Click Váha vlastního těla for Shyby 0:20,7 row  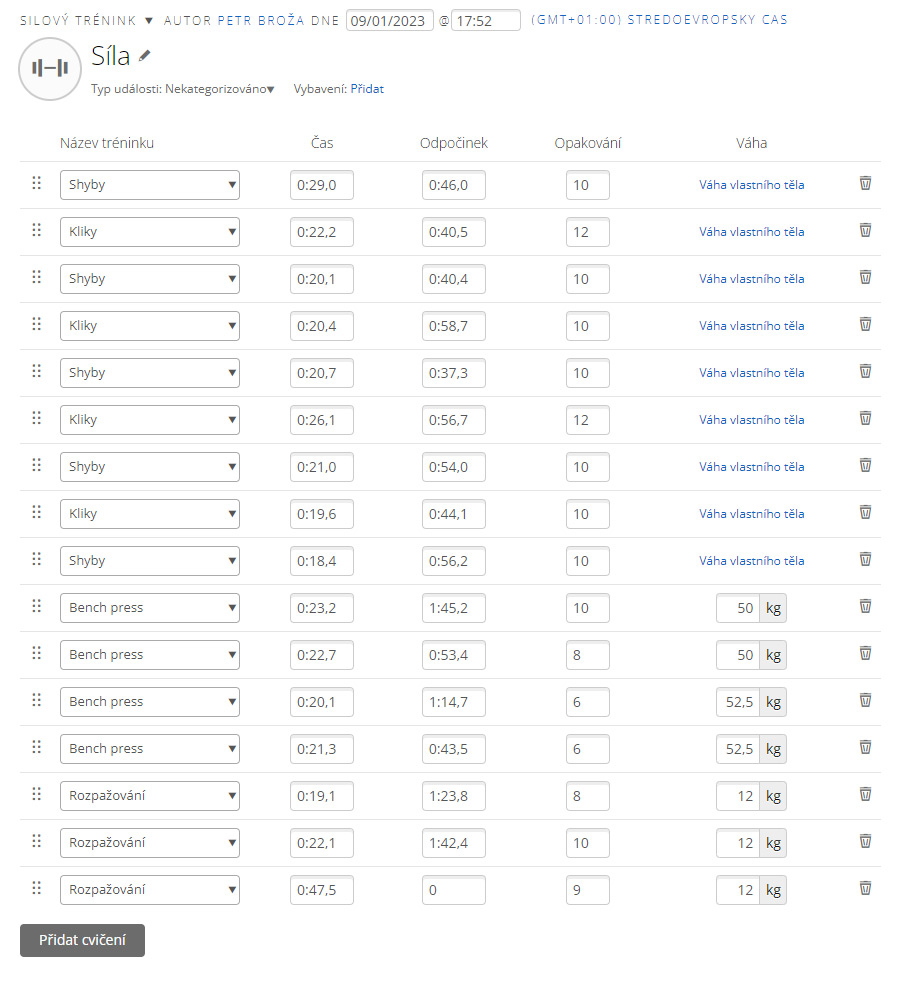(751, 373)
